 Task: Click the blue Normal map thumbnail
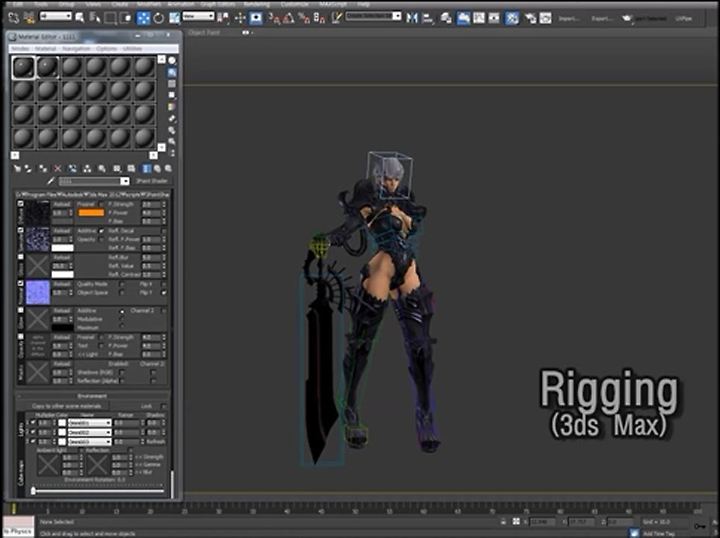click(37, 292)
